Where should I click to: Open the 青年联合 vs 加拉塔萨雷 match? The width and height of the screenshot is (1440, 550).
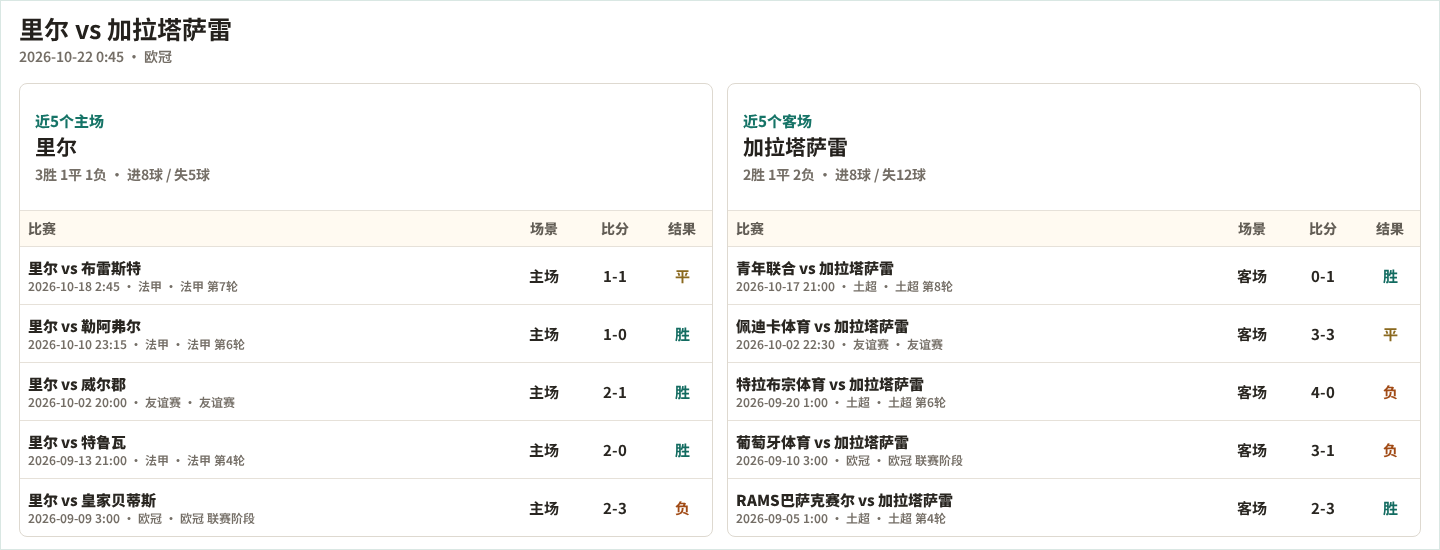tap(1074, 276)
